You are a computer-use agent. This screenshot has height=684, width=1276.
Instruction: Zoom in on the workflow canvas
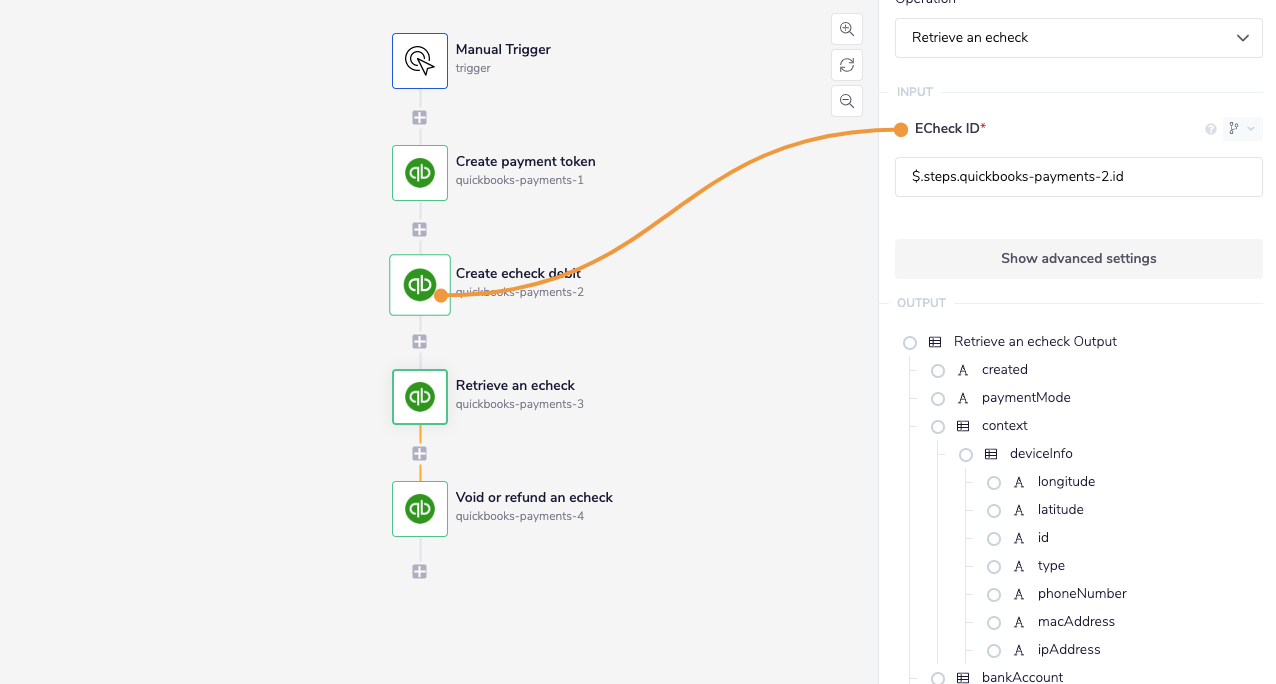click(x=846, y=29)
